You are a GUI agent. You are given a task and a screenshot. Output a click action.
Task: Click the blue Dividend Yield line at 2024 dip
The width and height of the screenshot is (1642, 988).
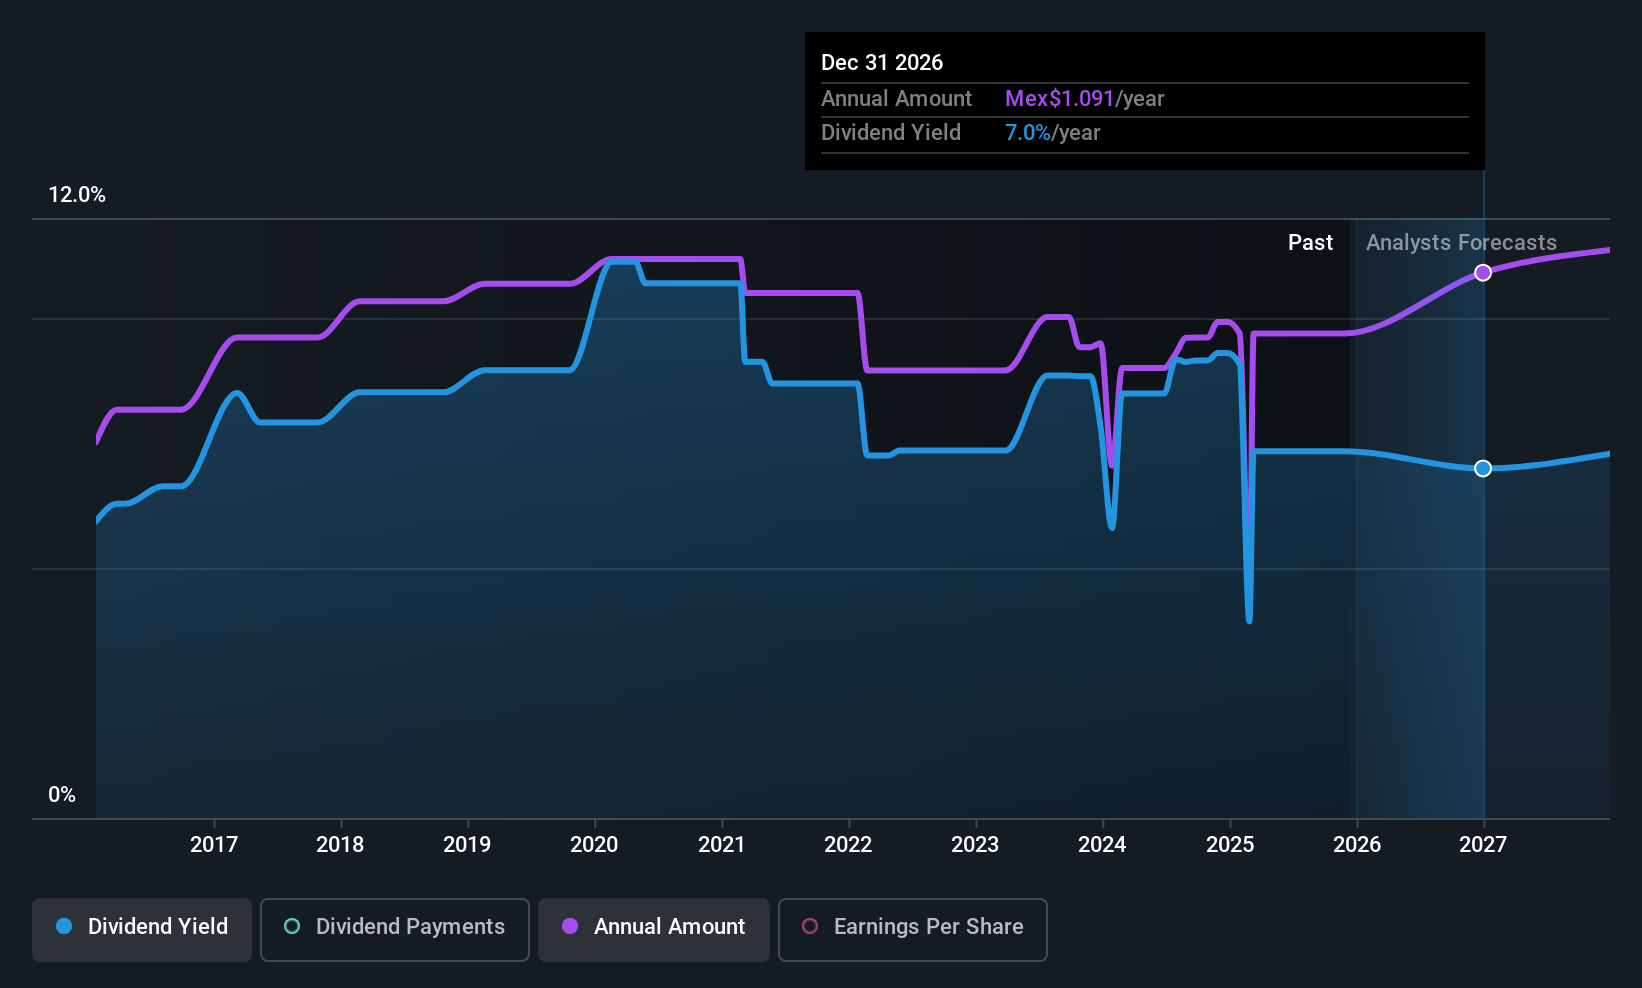click(1111, 525)
